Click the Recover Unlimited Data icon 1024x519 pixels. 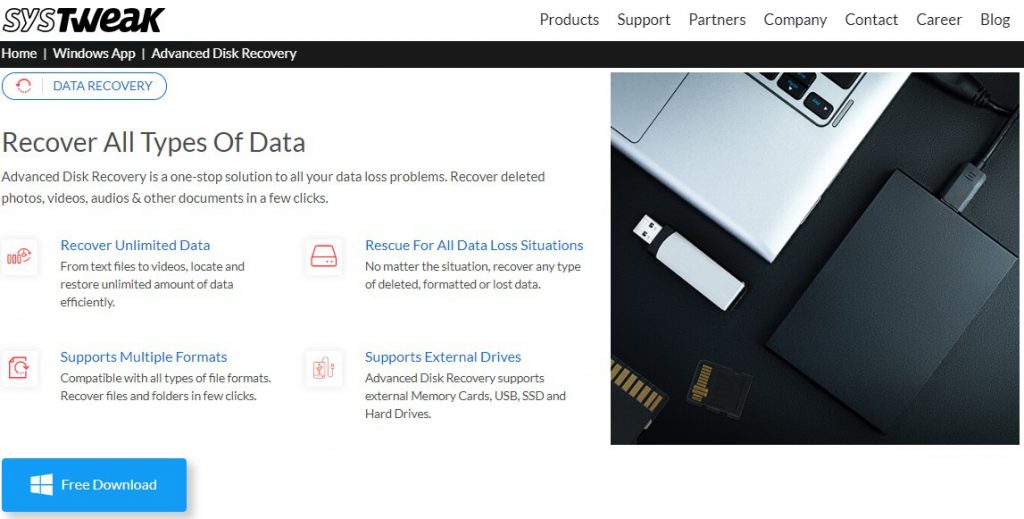pyautogui.click(x=19, y=257)
